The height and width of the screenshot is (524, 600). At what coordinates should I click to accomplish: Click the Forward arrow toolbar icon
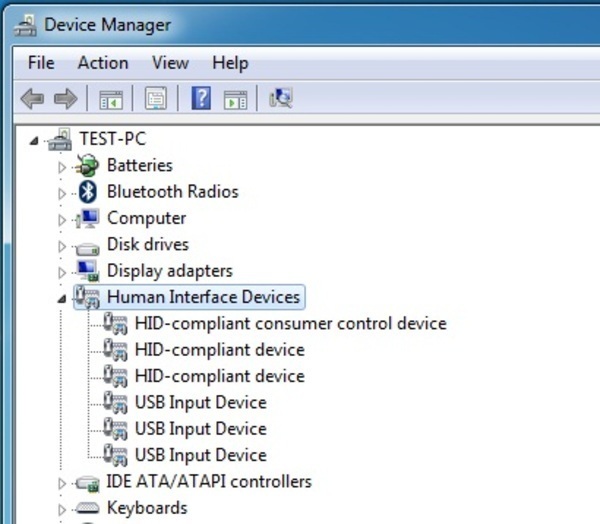65,99
